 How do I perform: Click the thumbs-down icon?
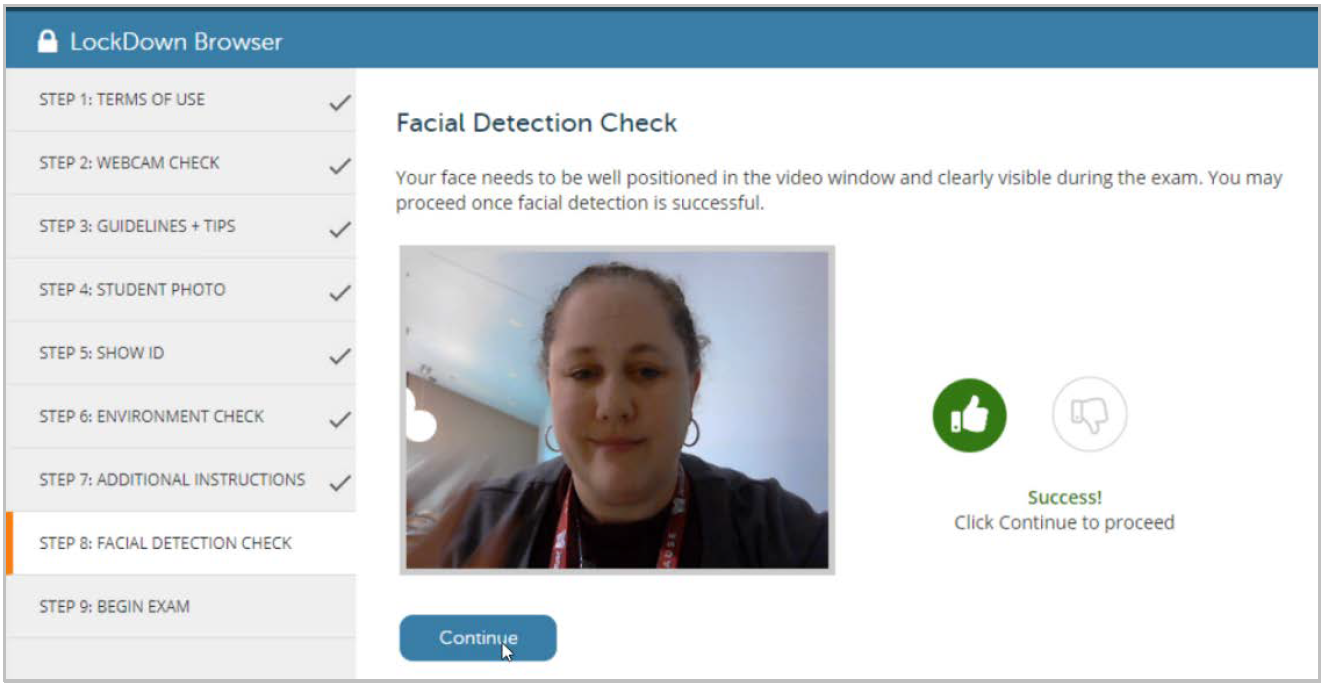(x=1089, y=414)
